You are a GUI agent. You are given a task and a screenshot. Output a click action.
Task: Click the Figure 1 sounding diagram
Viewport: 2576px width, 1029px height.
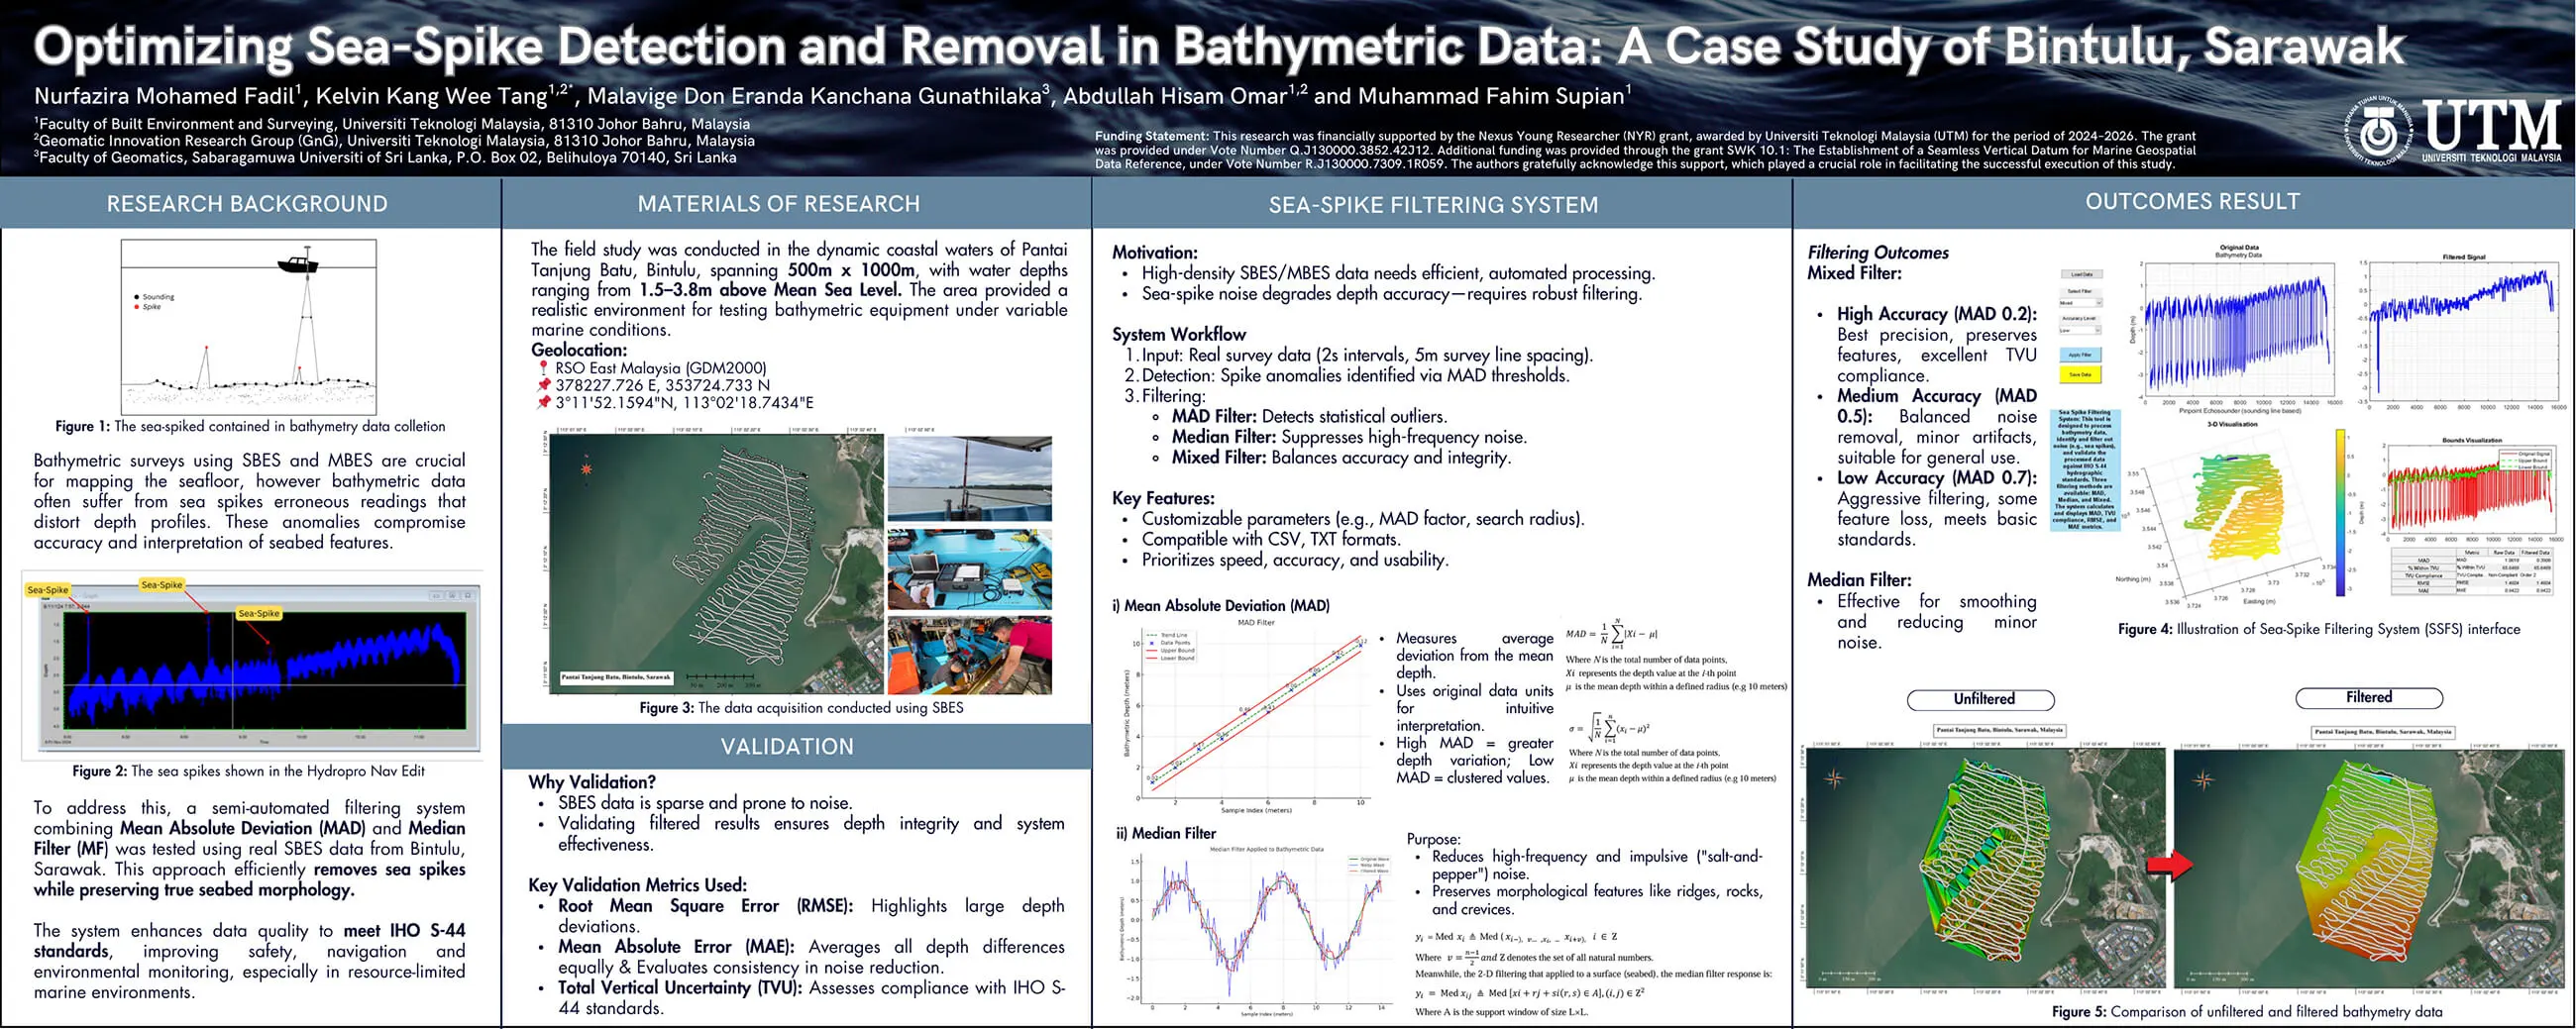point(249,327)
